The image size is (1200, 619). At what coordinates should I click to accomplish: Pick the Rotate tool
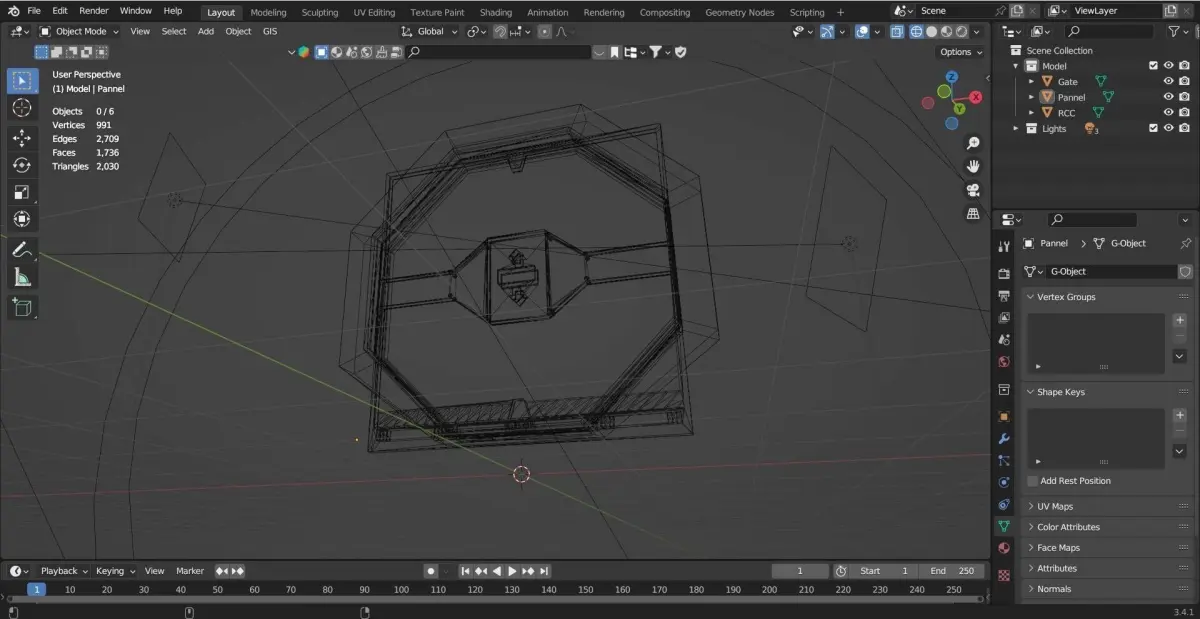coord(22,165)
